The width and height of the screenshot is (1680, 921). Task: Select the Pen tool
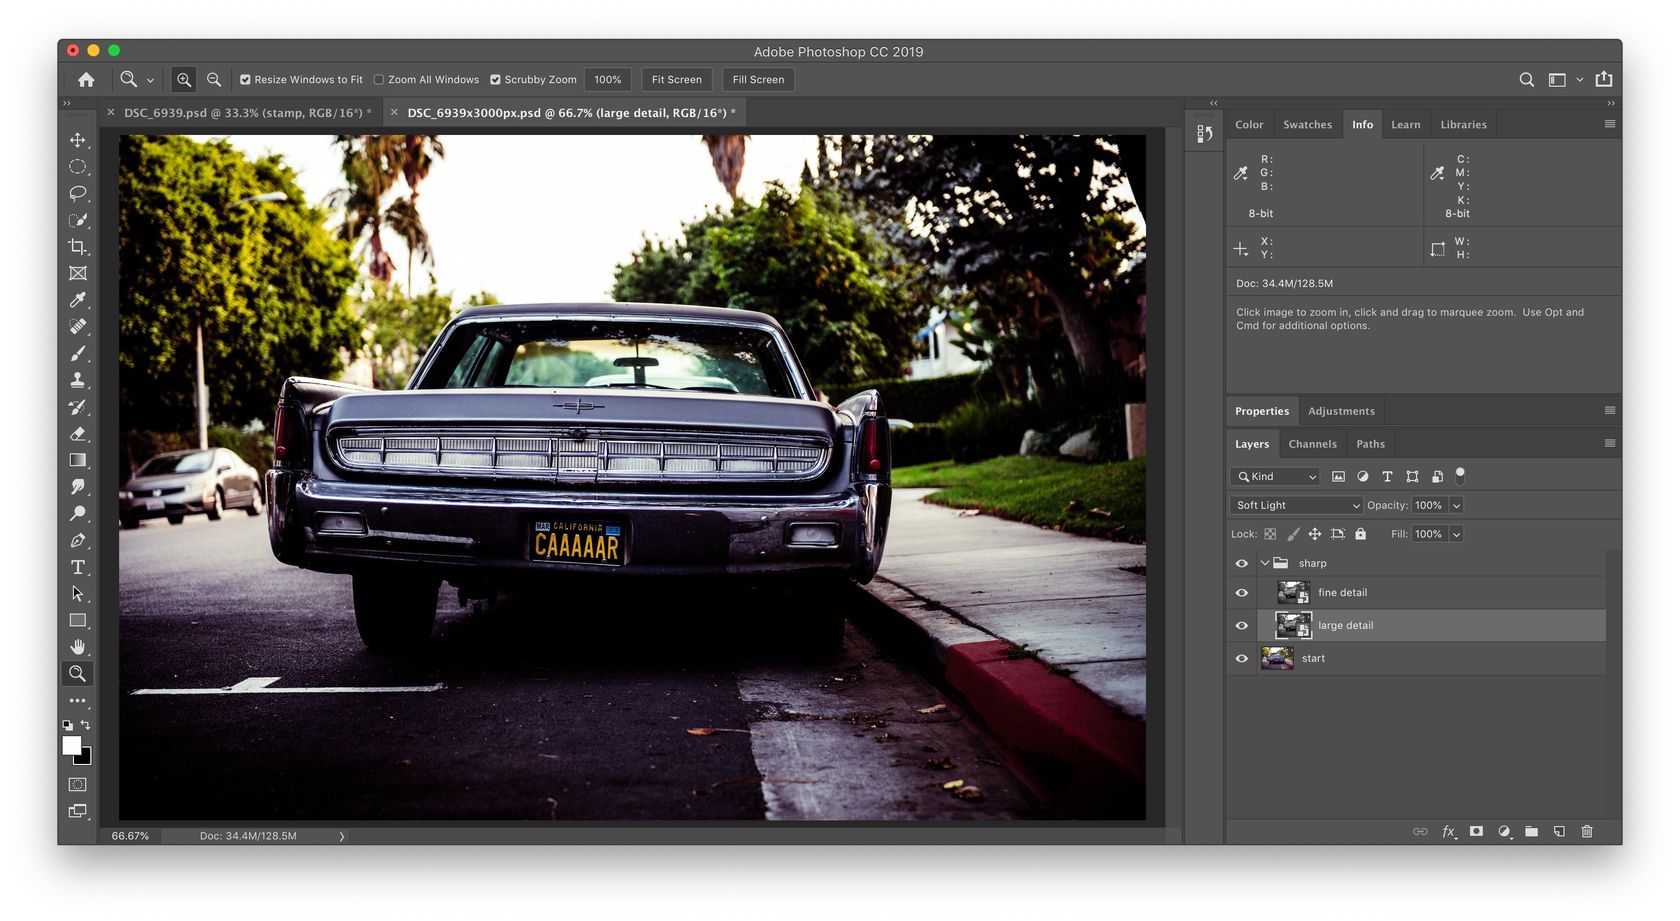pos(77,540)
